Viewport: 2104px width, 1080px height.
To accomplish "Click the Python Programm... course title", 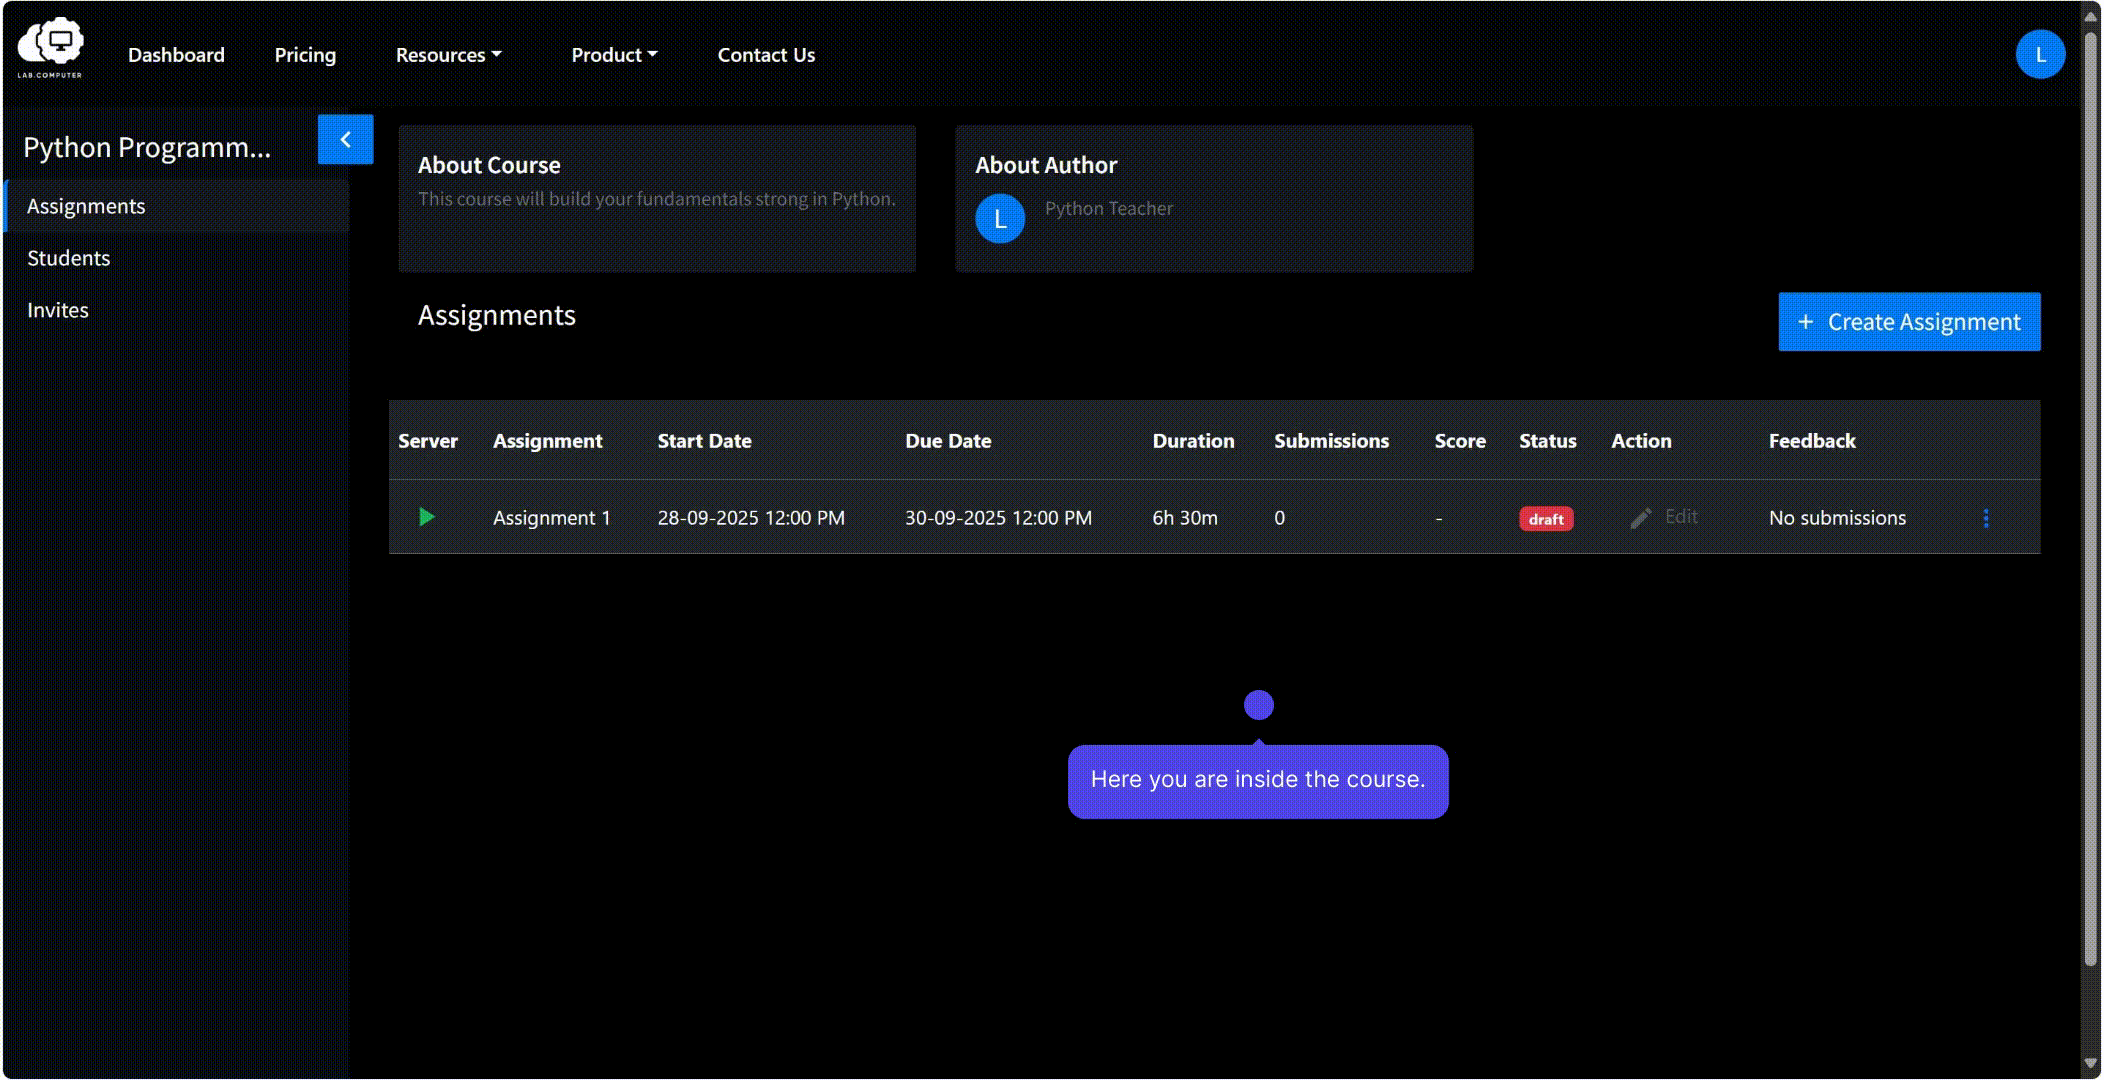I will (147, 147).
